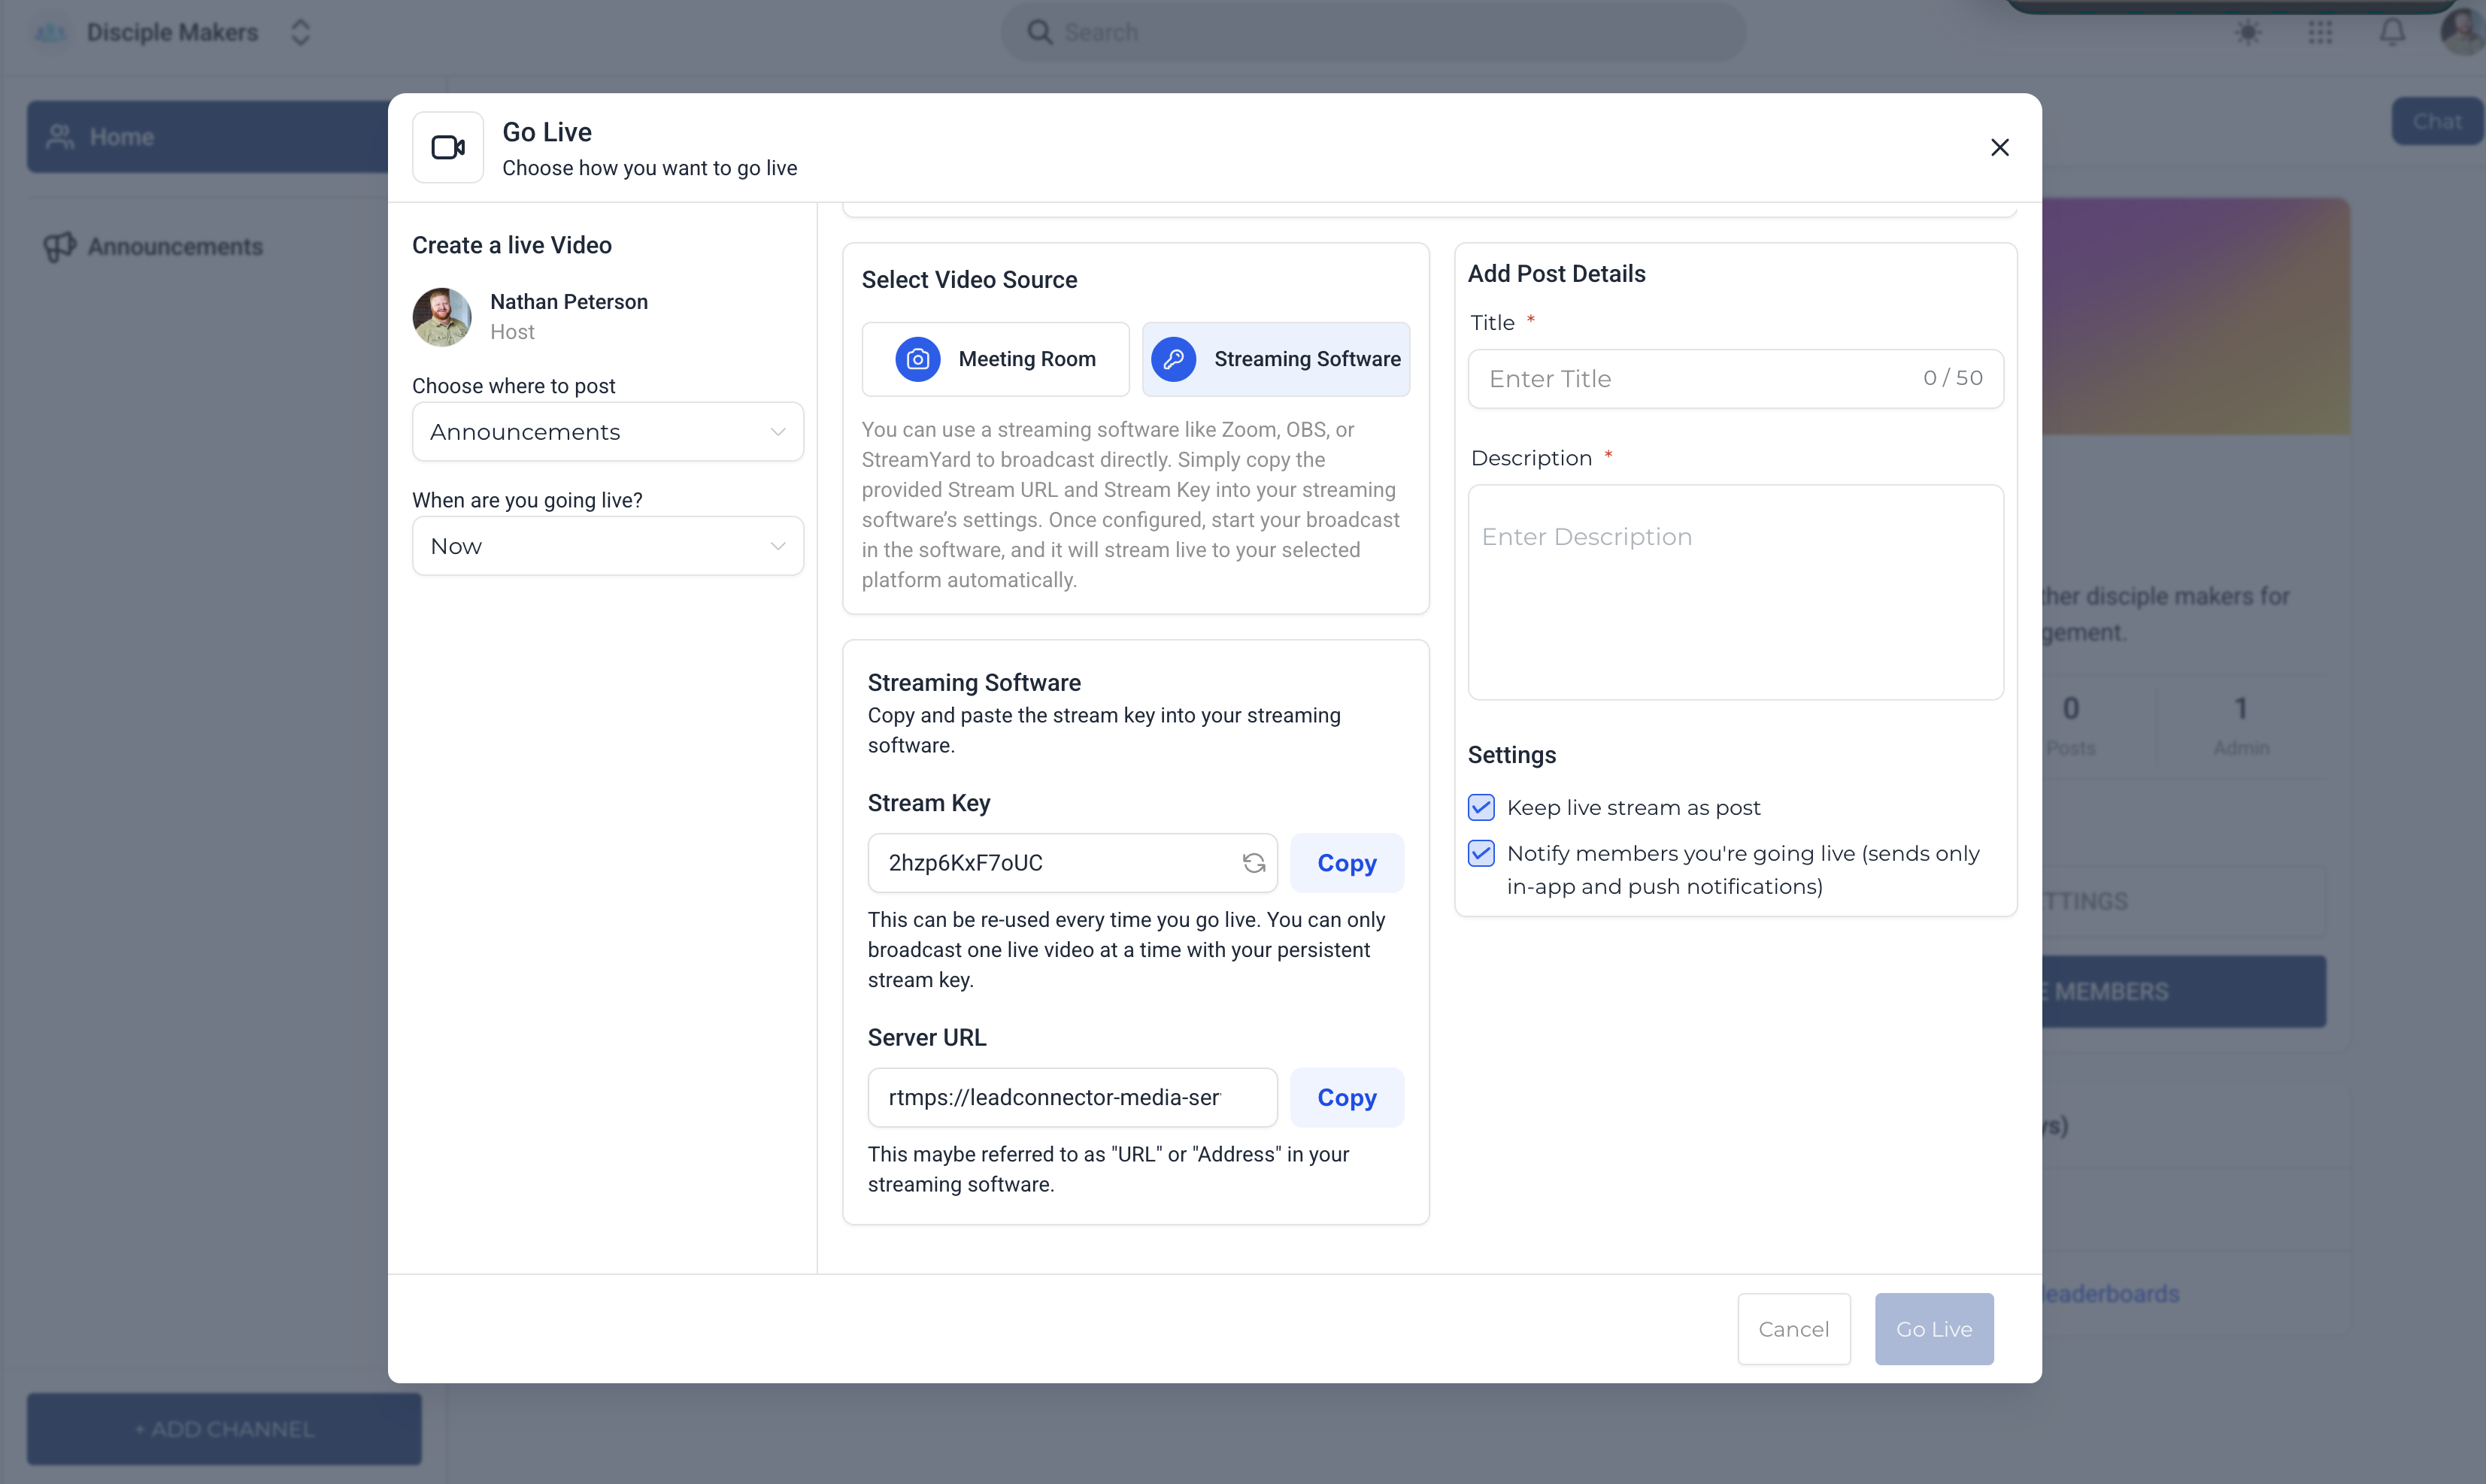2486x1484 pixels.
Task: Copy the Stream Key
Action: coord(1347,863)
